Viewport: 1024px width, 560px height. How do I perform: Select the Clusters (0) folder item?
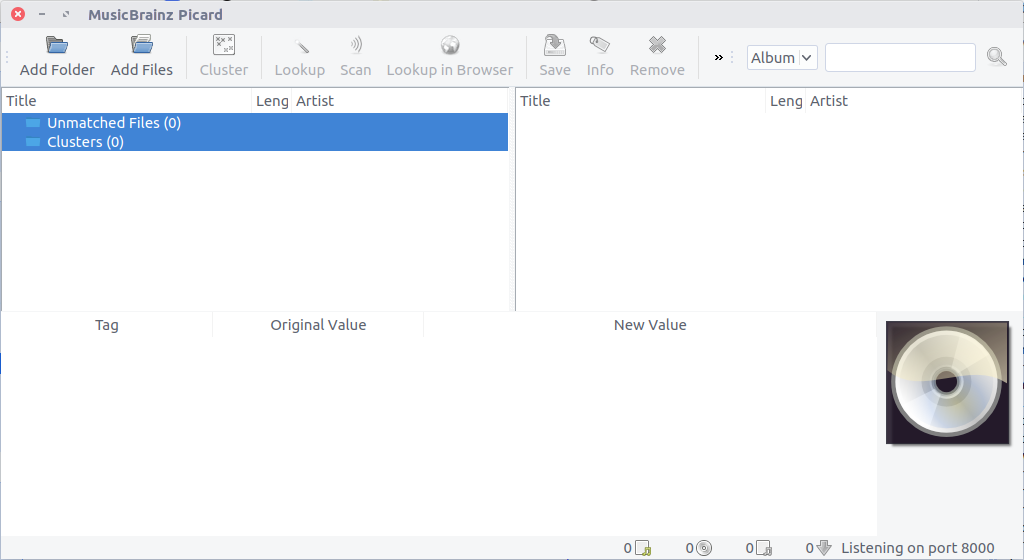[x=85, y=142]
